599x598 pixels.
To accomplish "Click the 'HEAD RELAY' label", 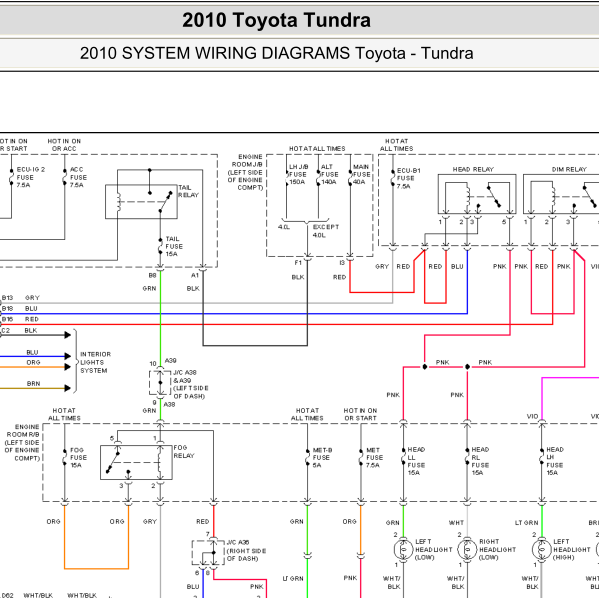I will [x=473, y=169].
